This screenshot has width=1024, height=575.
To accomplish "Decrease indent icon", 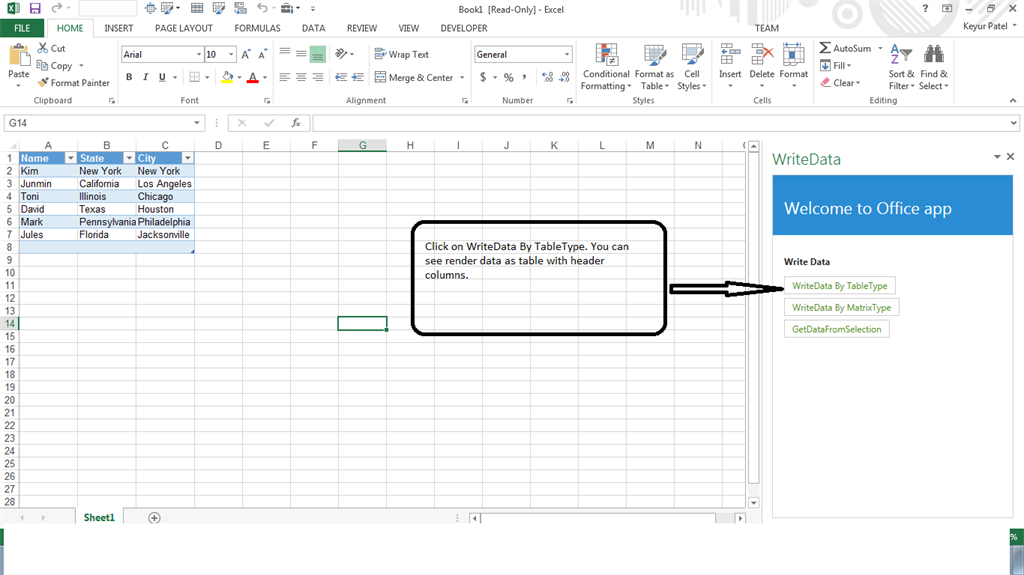I will point(341,77).
